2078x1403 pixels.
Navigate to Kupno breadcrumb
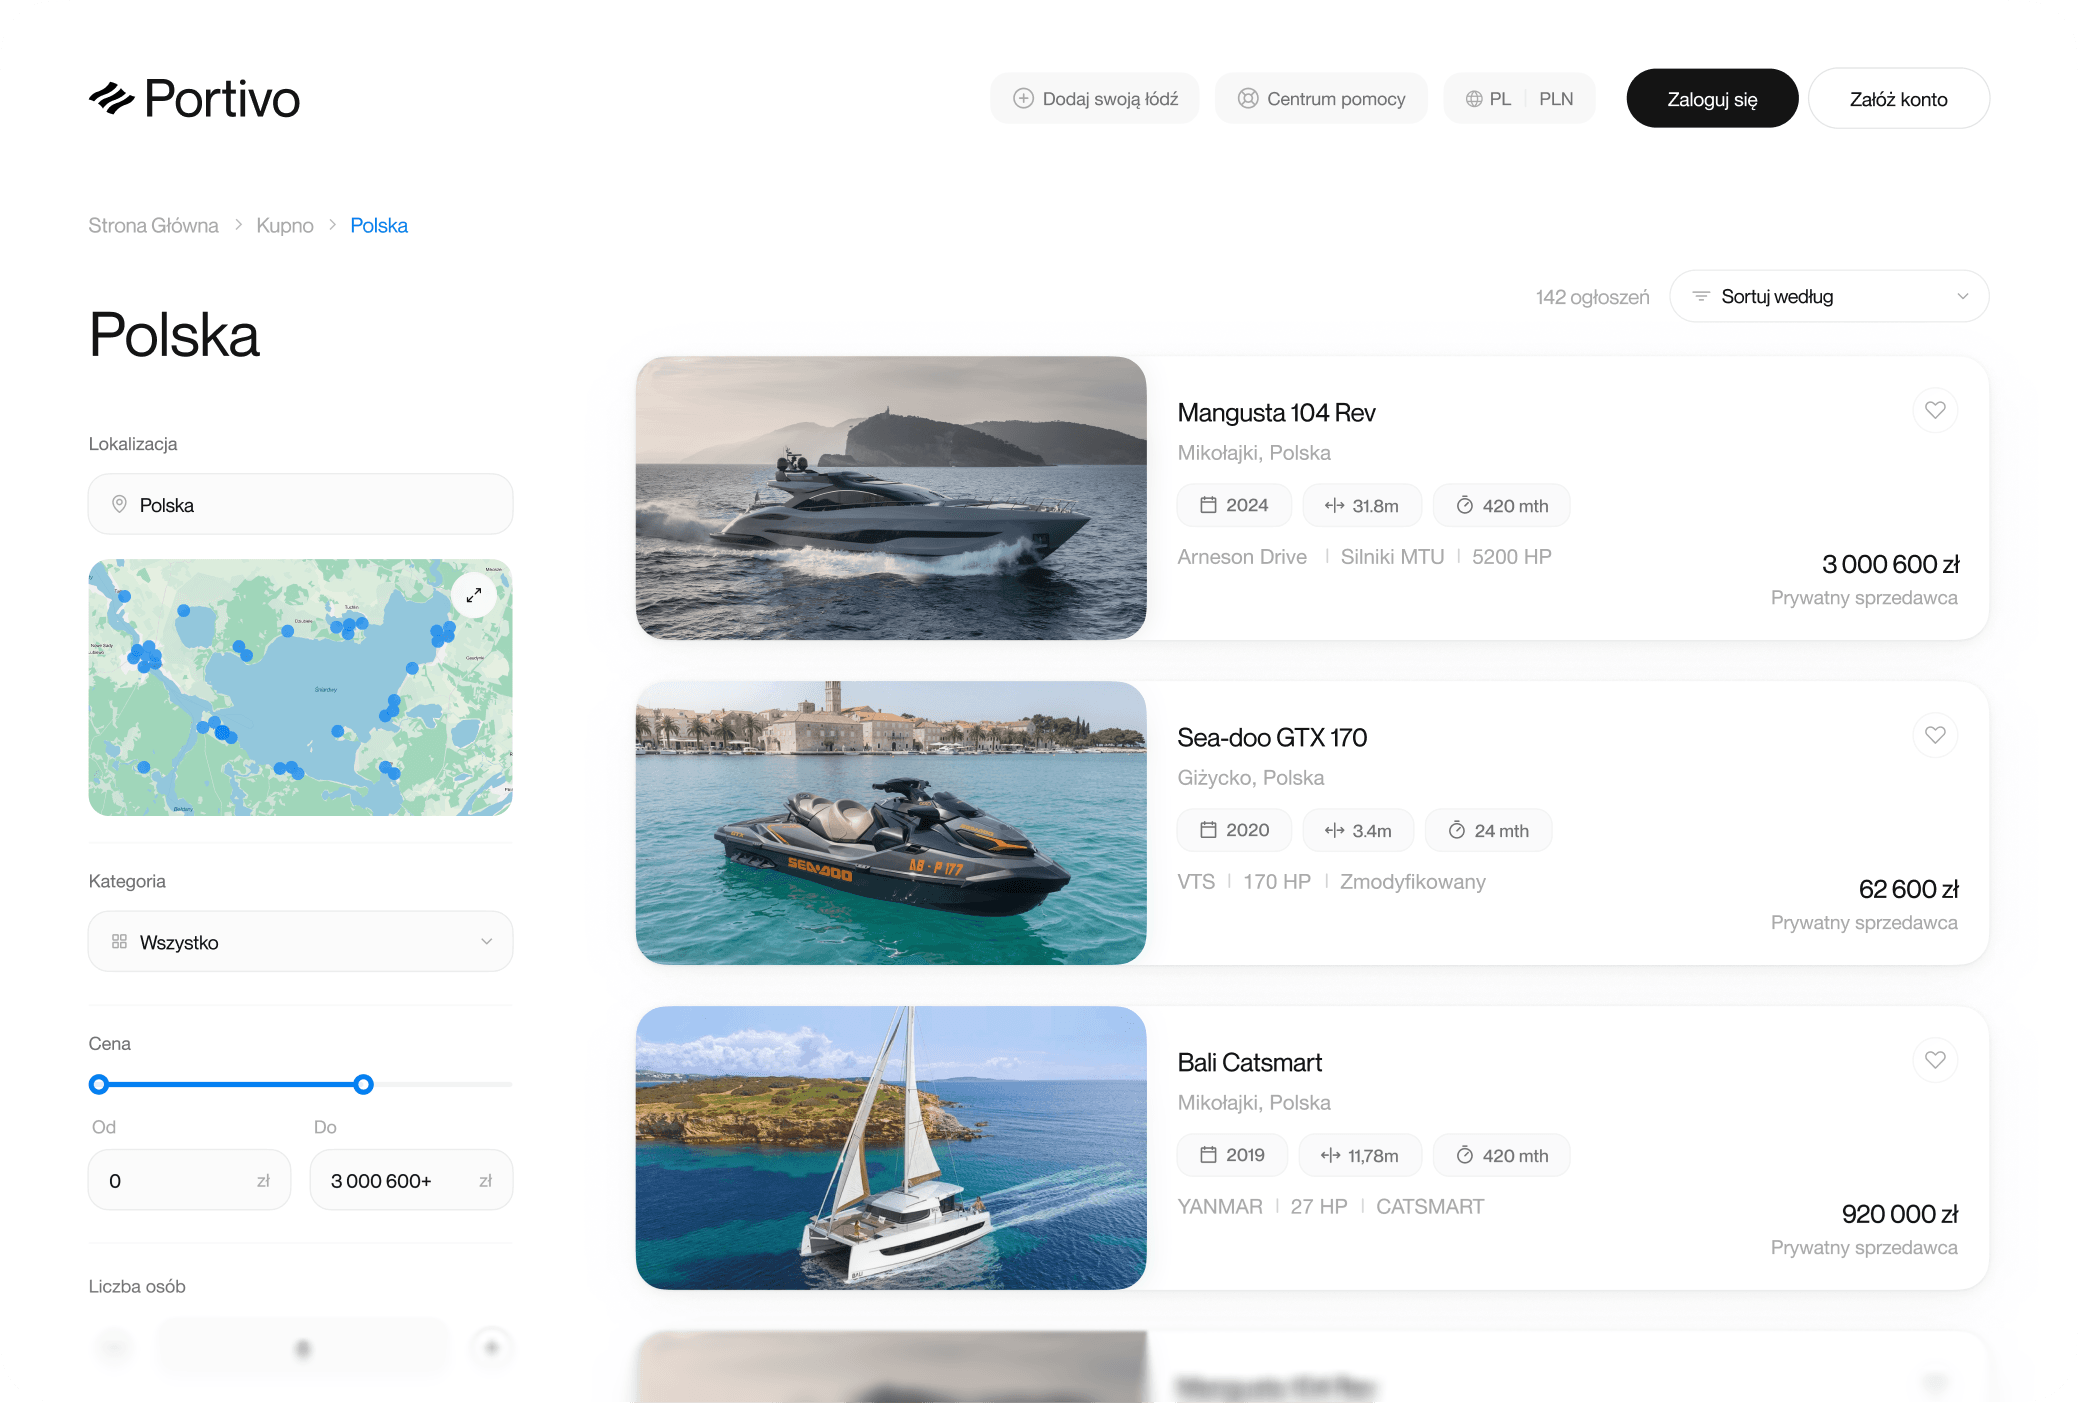(x=284, y=225)
